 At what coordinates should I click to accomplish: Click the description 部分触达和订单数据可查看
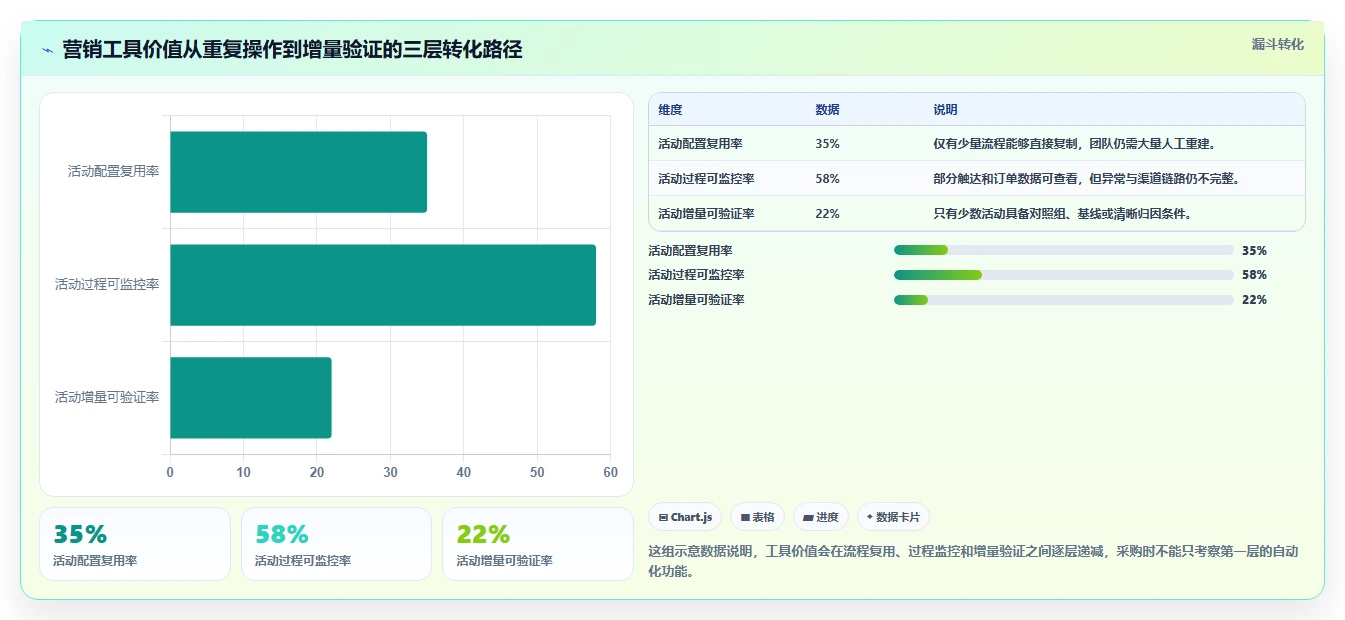1086,179
